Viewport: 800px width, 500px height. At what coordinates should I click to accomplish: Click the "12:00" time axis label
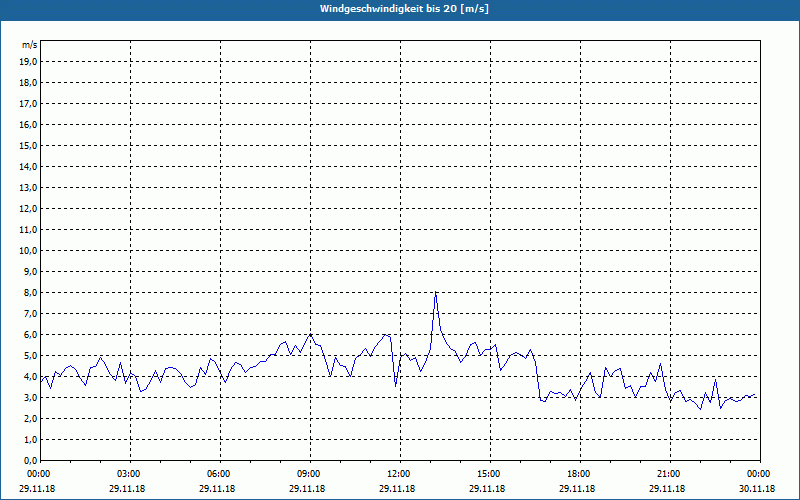(x=397, y=474)
